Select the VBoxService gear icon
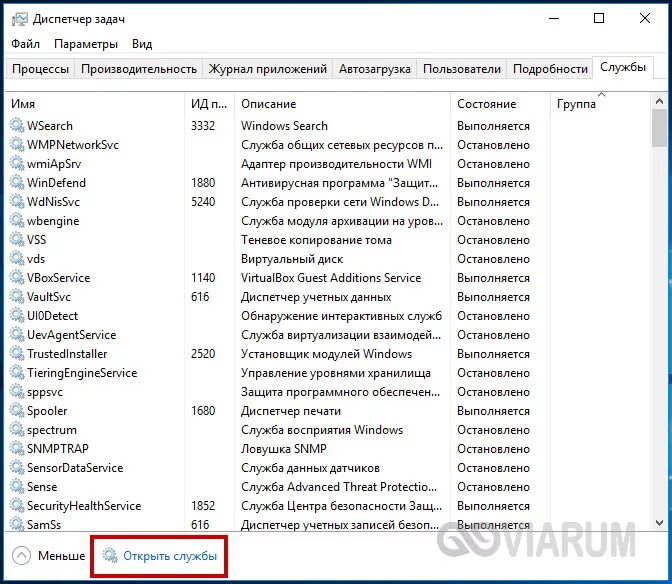Image resolution: width=672 pixels, height=584 pixels. pos(17,278)
